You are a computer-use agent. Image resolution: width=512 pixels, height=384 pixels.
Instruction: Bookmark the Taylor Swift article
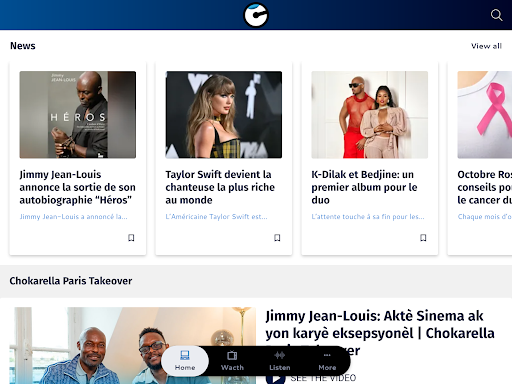point(277,238)
